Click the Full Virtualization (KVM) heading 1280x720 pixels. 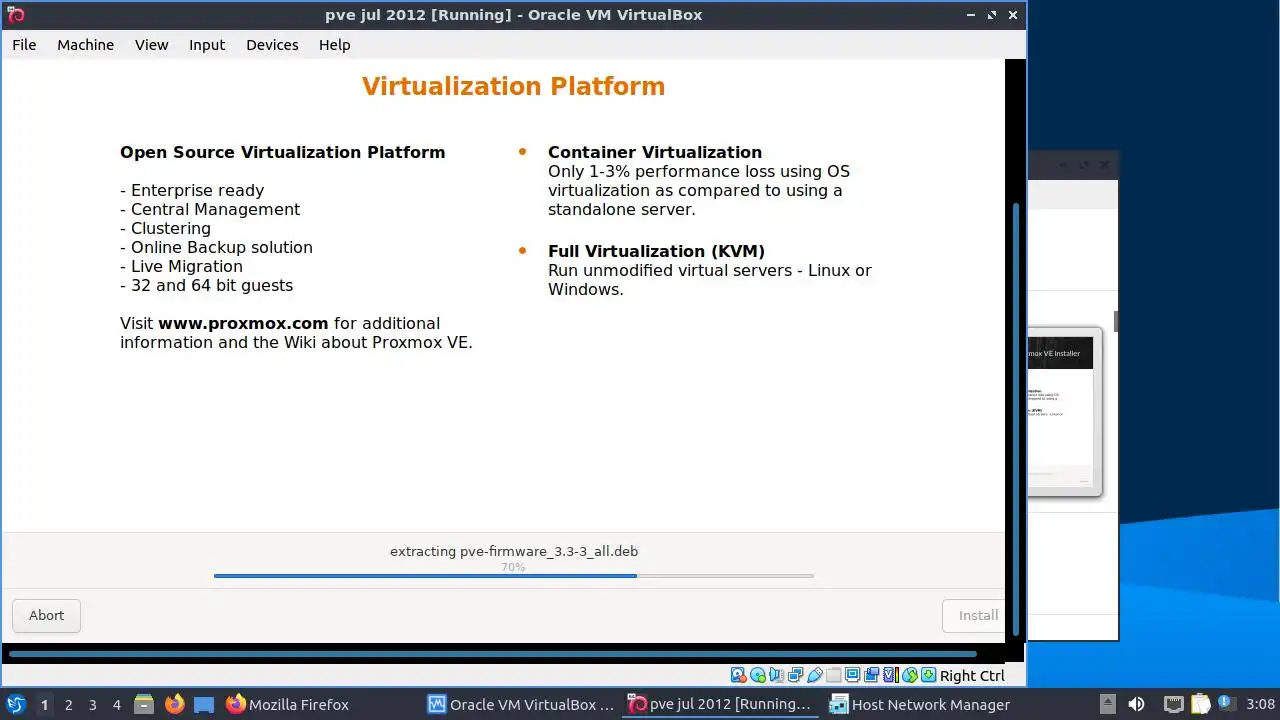click(x=656, y=251)
